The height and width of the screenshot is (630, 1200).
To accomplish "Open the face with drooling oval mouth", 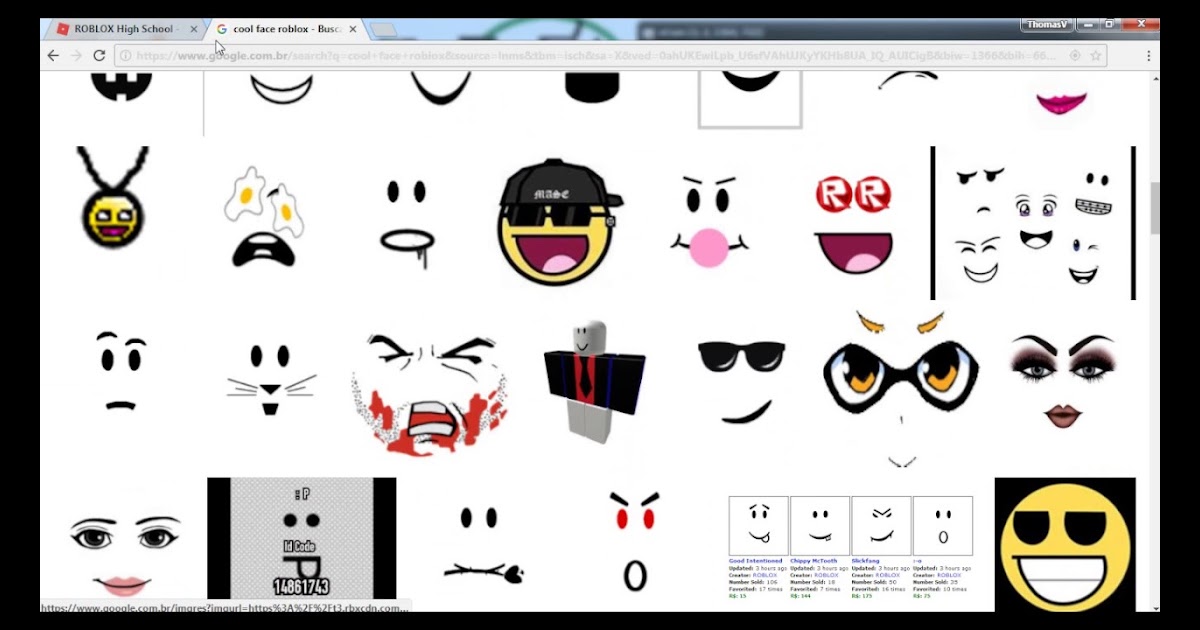I will tap(406, 223).
